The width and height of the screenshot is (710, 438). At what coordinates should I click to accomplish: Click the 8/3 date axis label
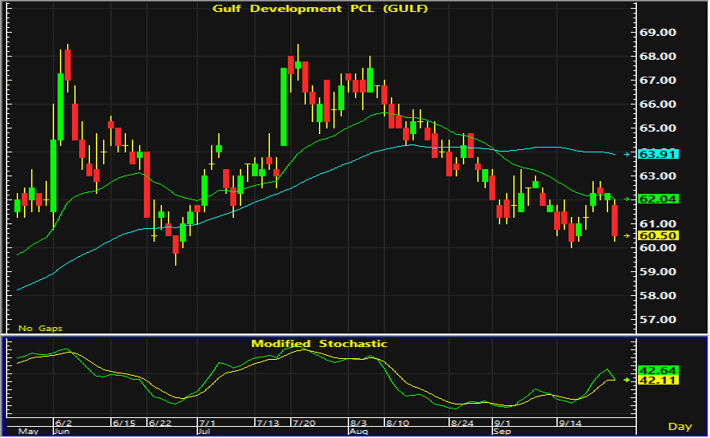(358, 423)
